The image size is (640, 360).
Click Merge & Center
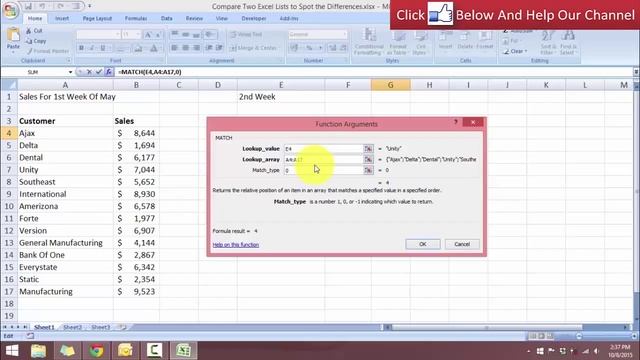coord(253,48)
